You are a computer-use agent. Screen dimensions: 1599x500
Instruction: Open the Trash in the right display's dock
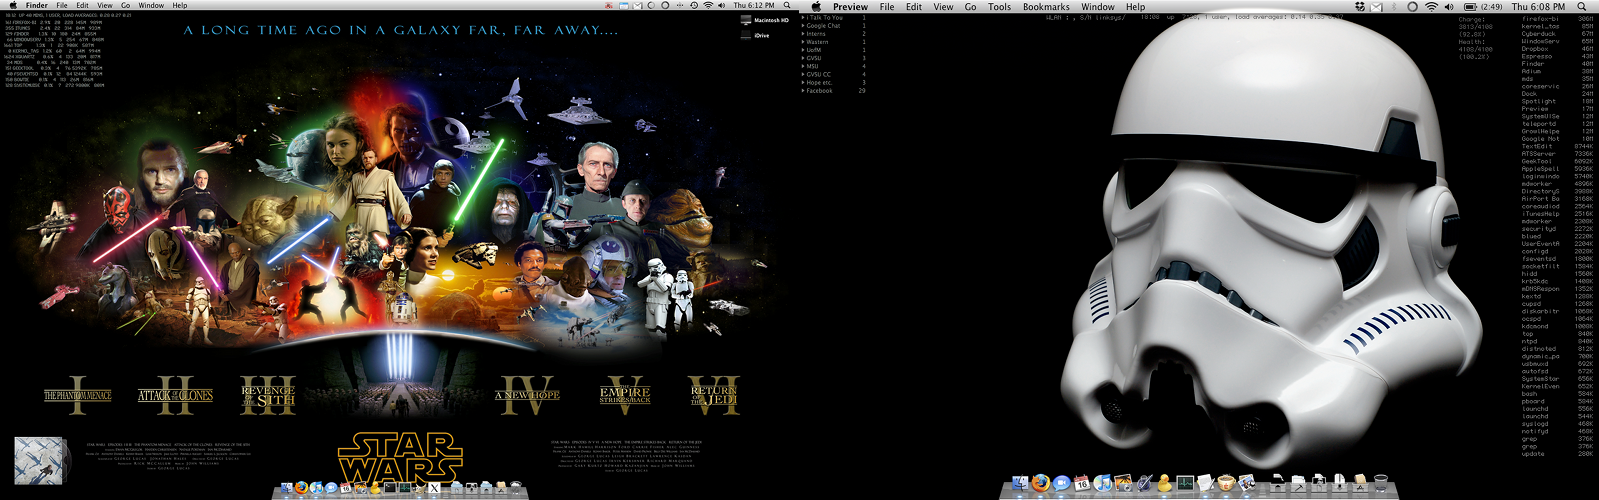coord(1380,483)
